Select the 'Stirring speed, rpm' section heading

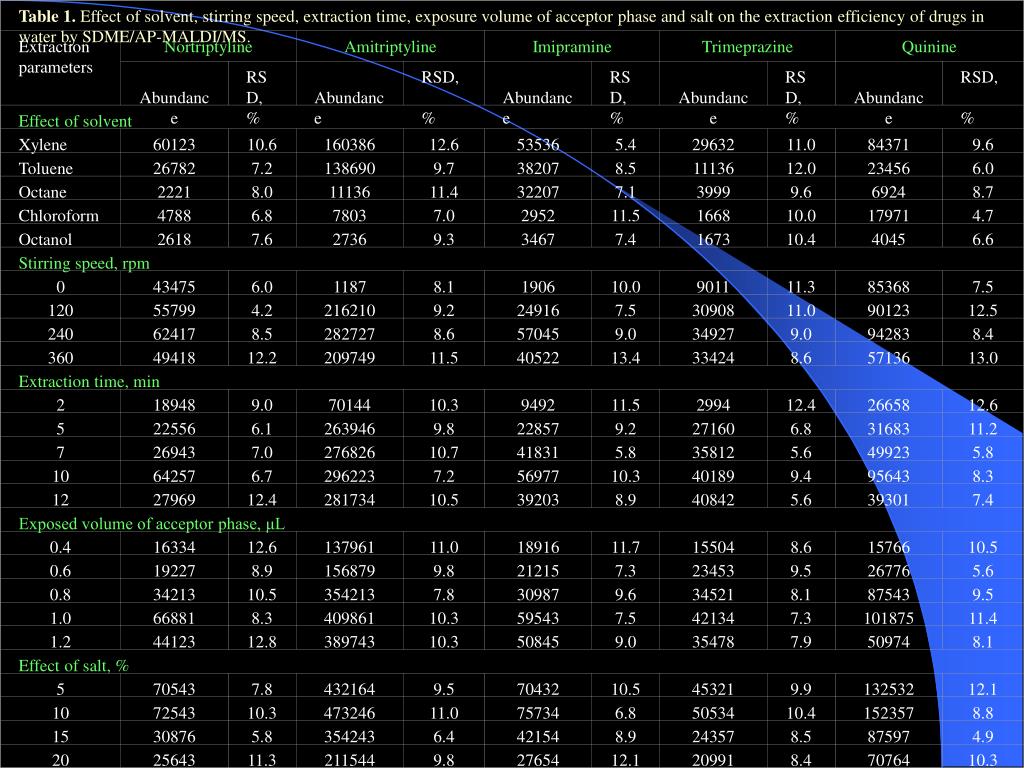click(x=84, y=263)
